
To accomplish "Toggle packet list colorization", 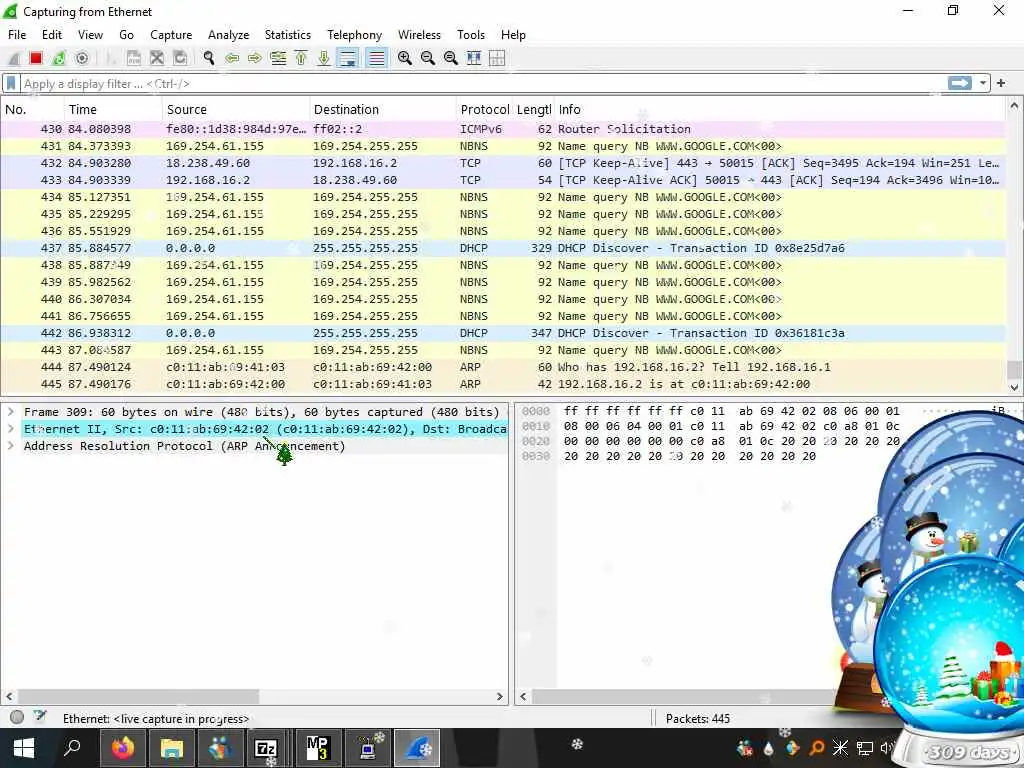I will point(376,58).
